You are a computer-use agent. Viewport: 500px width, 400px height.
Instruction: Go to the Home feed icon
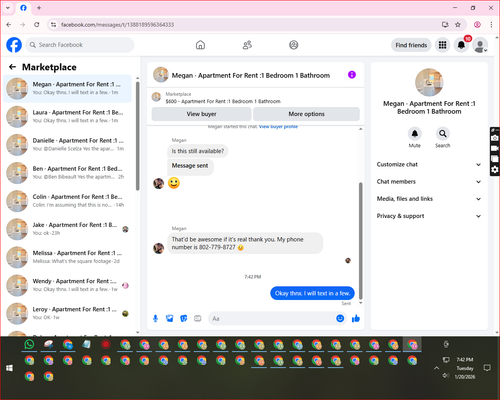click(x=200, y=45)
